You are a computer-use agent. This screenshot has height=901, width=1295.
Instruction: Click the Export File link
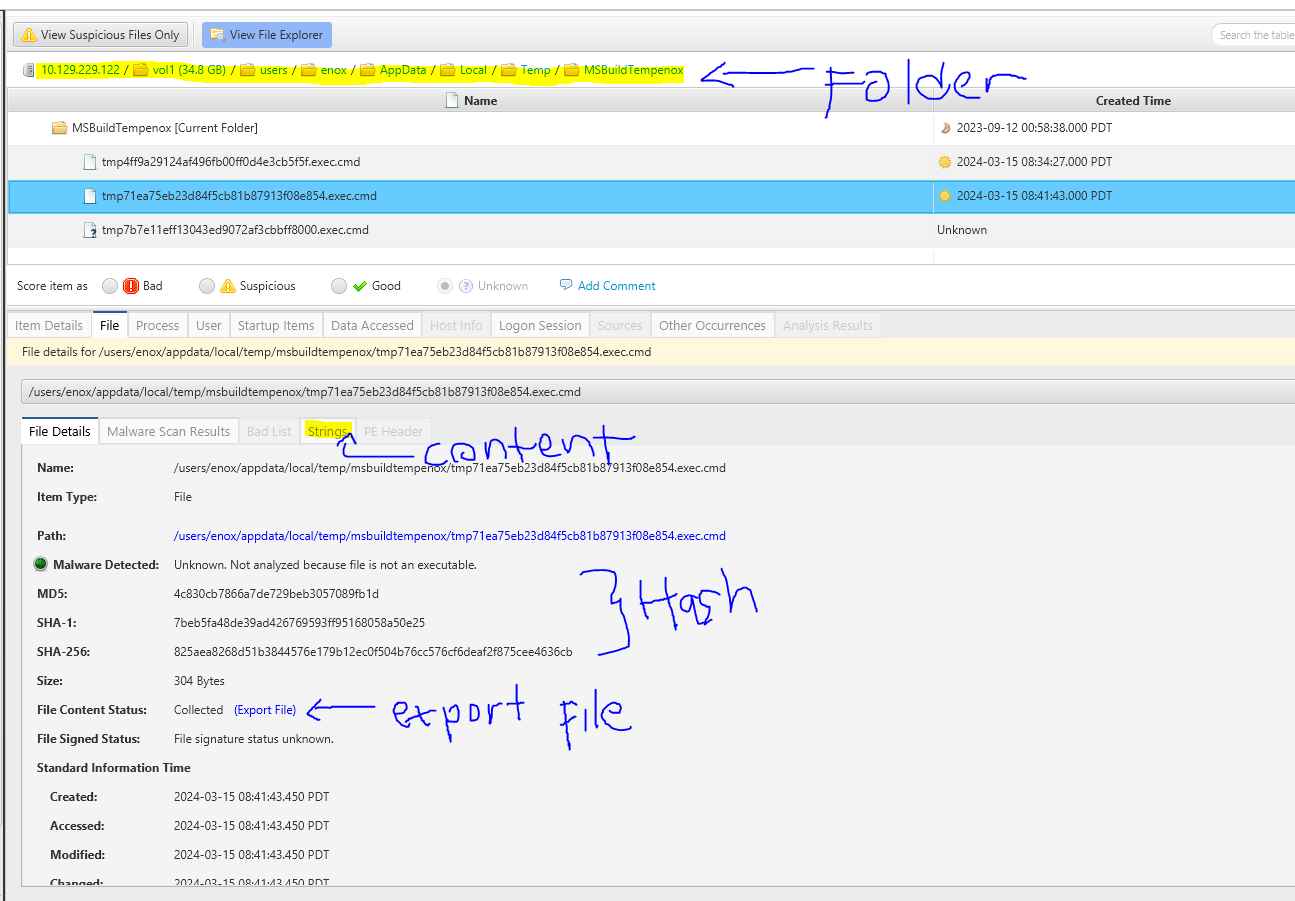[x=265, y=710]
